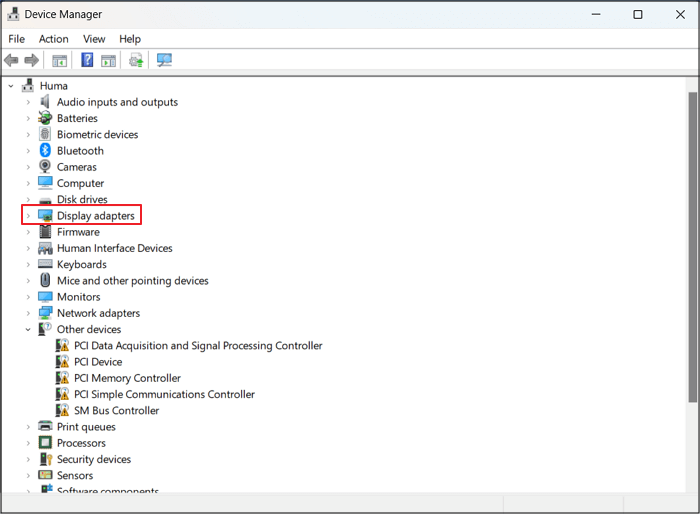Click the Firmware chip icon

[45, 231]
